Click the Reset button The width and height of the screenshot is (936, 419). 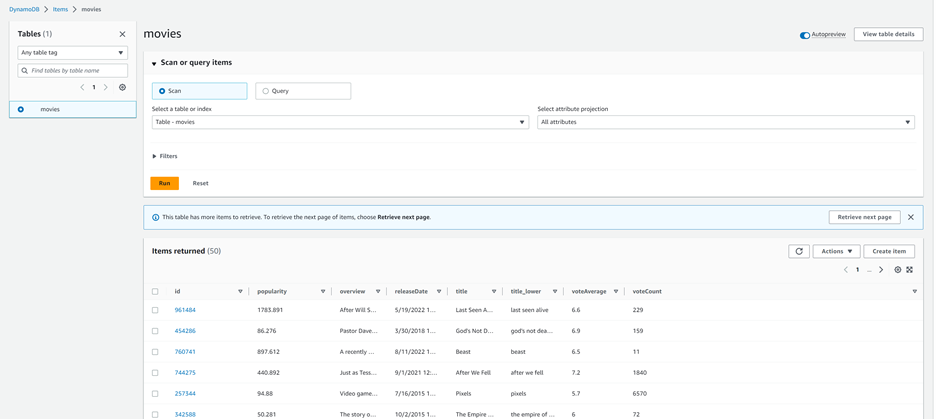coord(201,183)
